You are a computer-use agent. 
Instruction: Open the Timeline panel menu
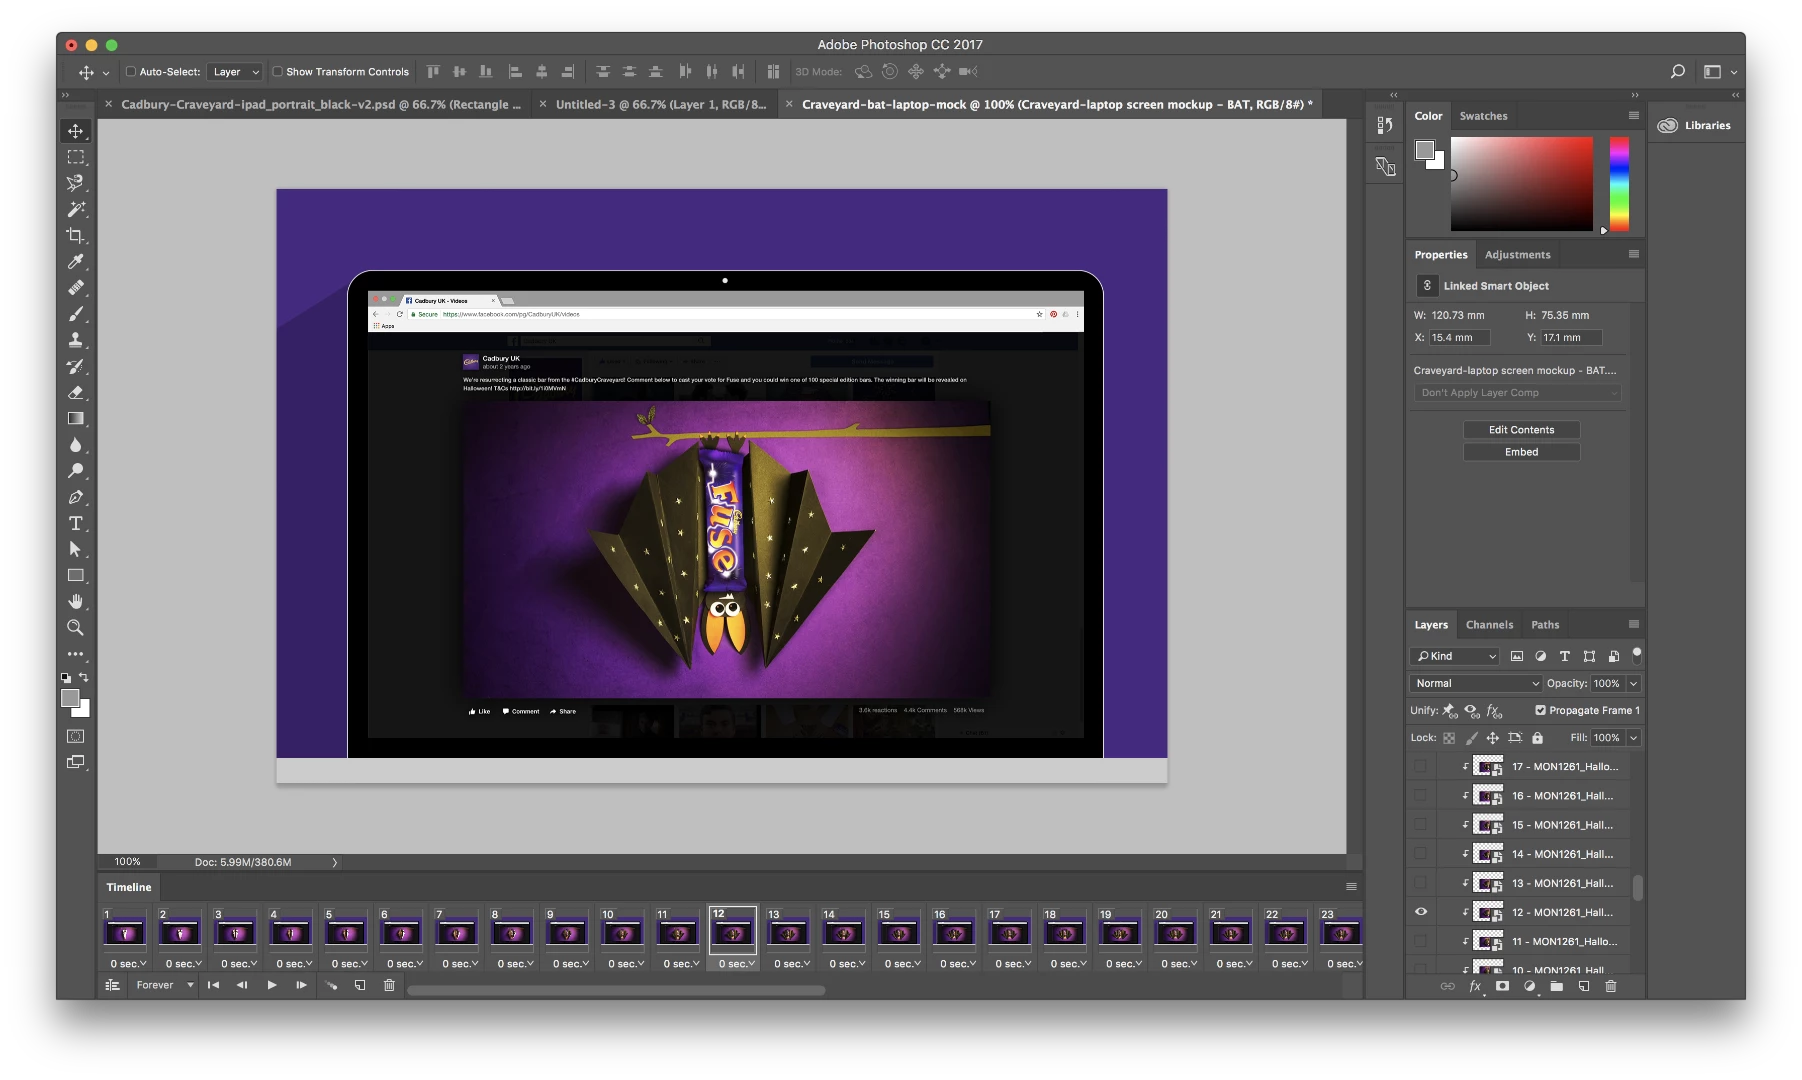click(1351, 887)
